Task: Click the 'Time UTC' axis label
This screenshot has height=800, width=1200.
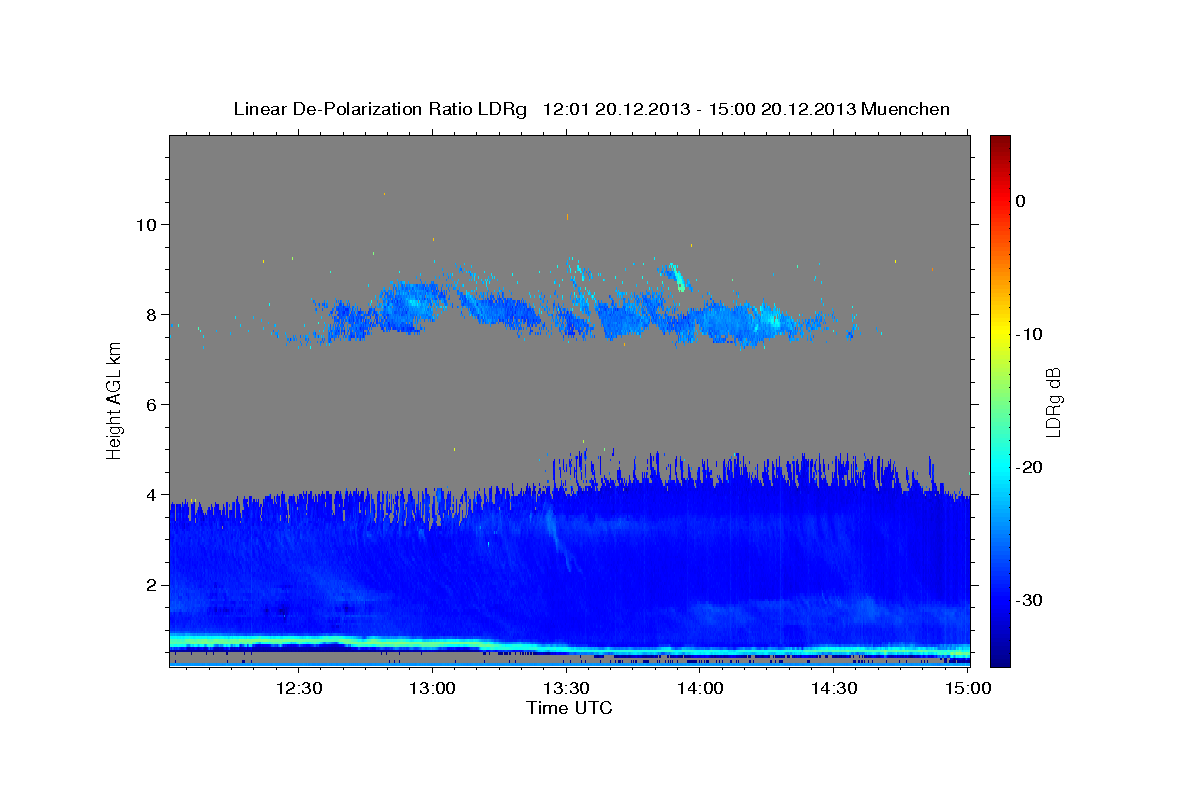Action: coord(569,708)
